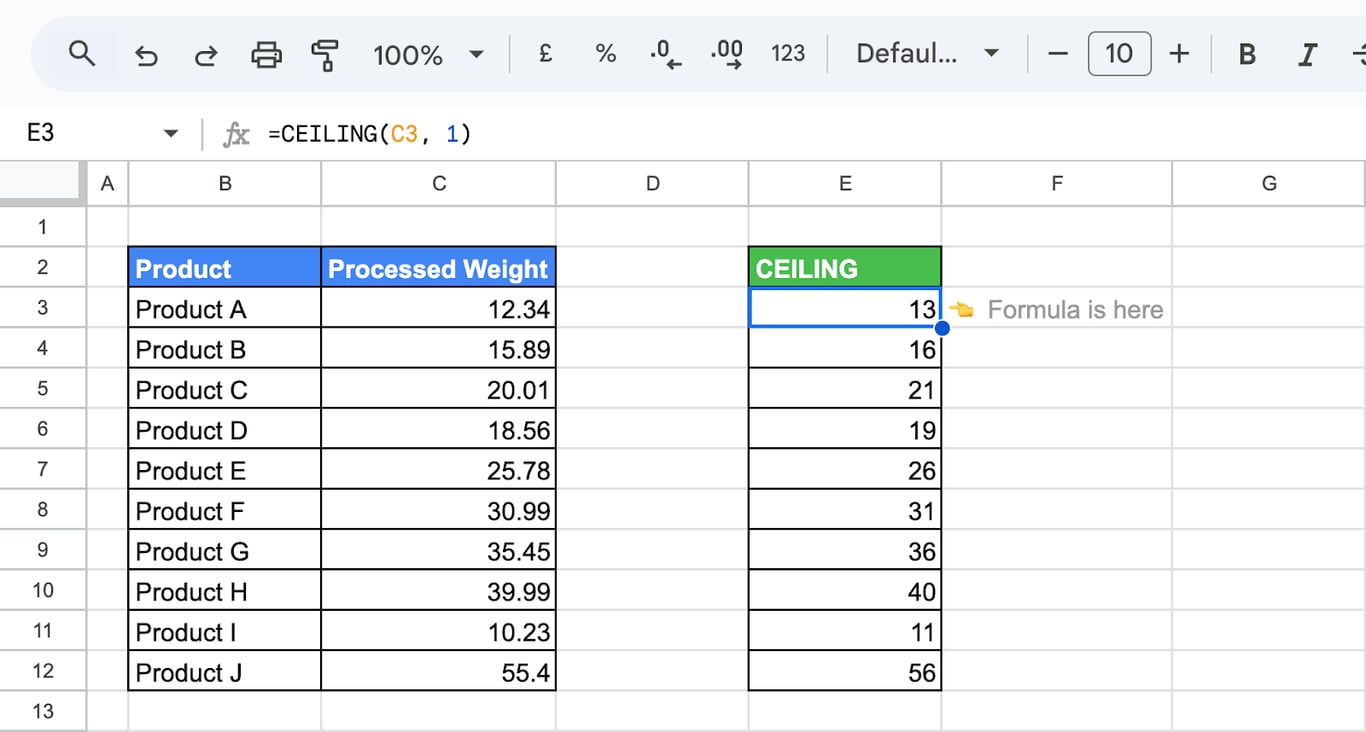The width and height of the screenshot is (1366, 732).
Task: Click the font size field showing 10
Action: pyautogui.click(x=1119, y=54)
